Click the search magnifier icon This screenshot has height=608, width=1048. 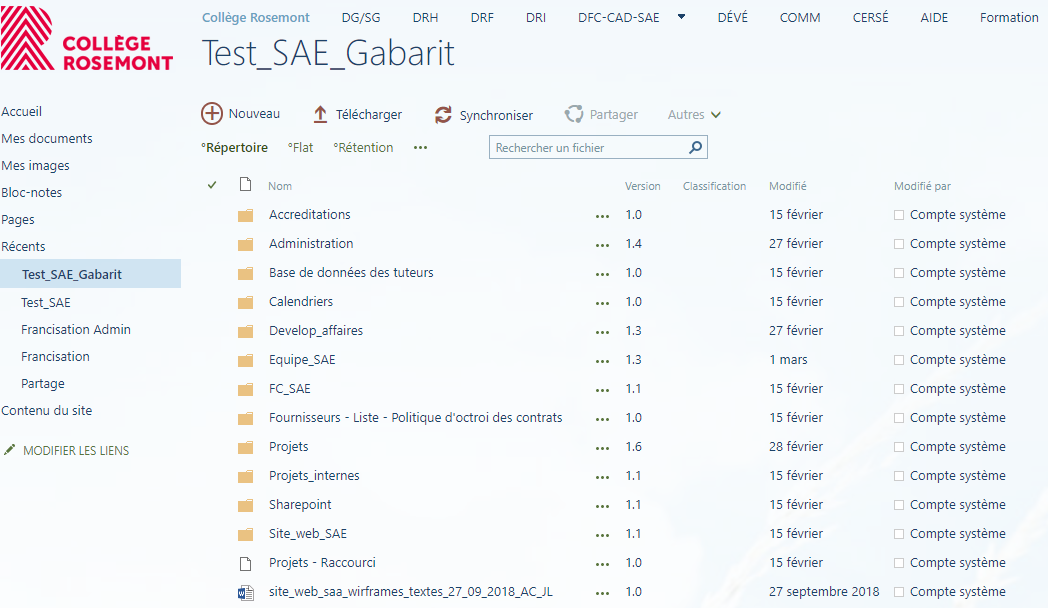pos(695,148)
